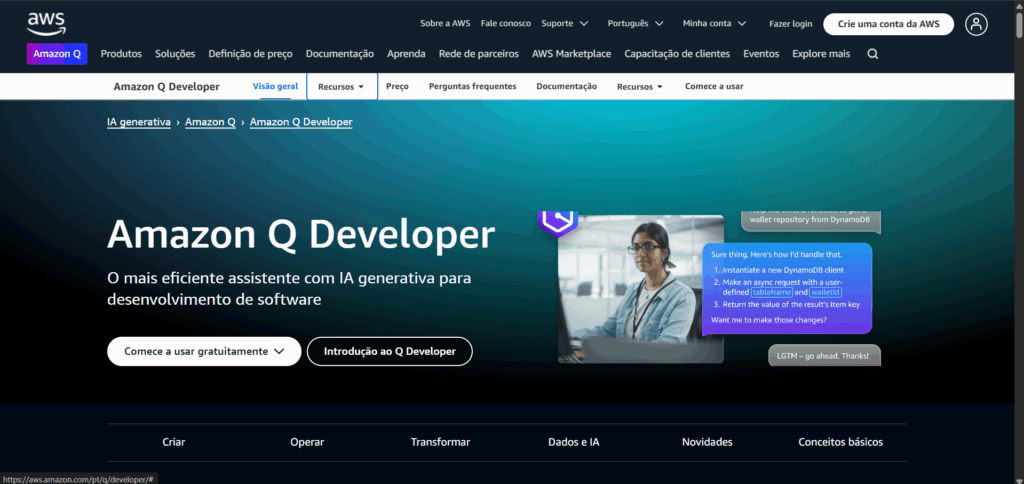Click Fazer login link

791,24
